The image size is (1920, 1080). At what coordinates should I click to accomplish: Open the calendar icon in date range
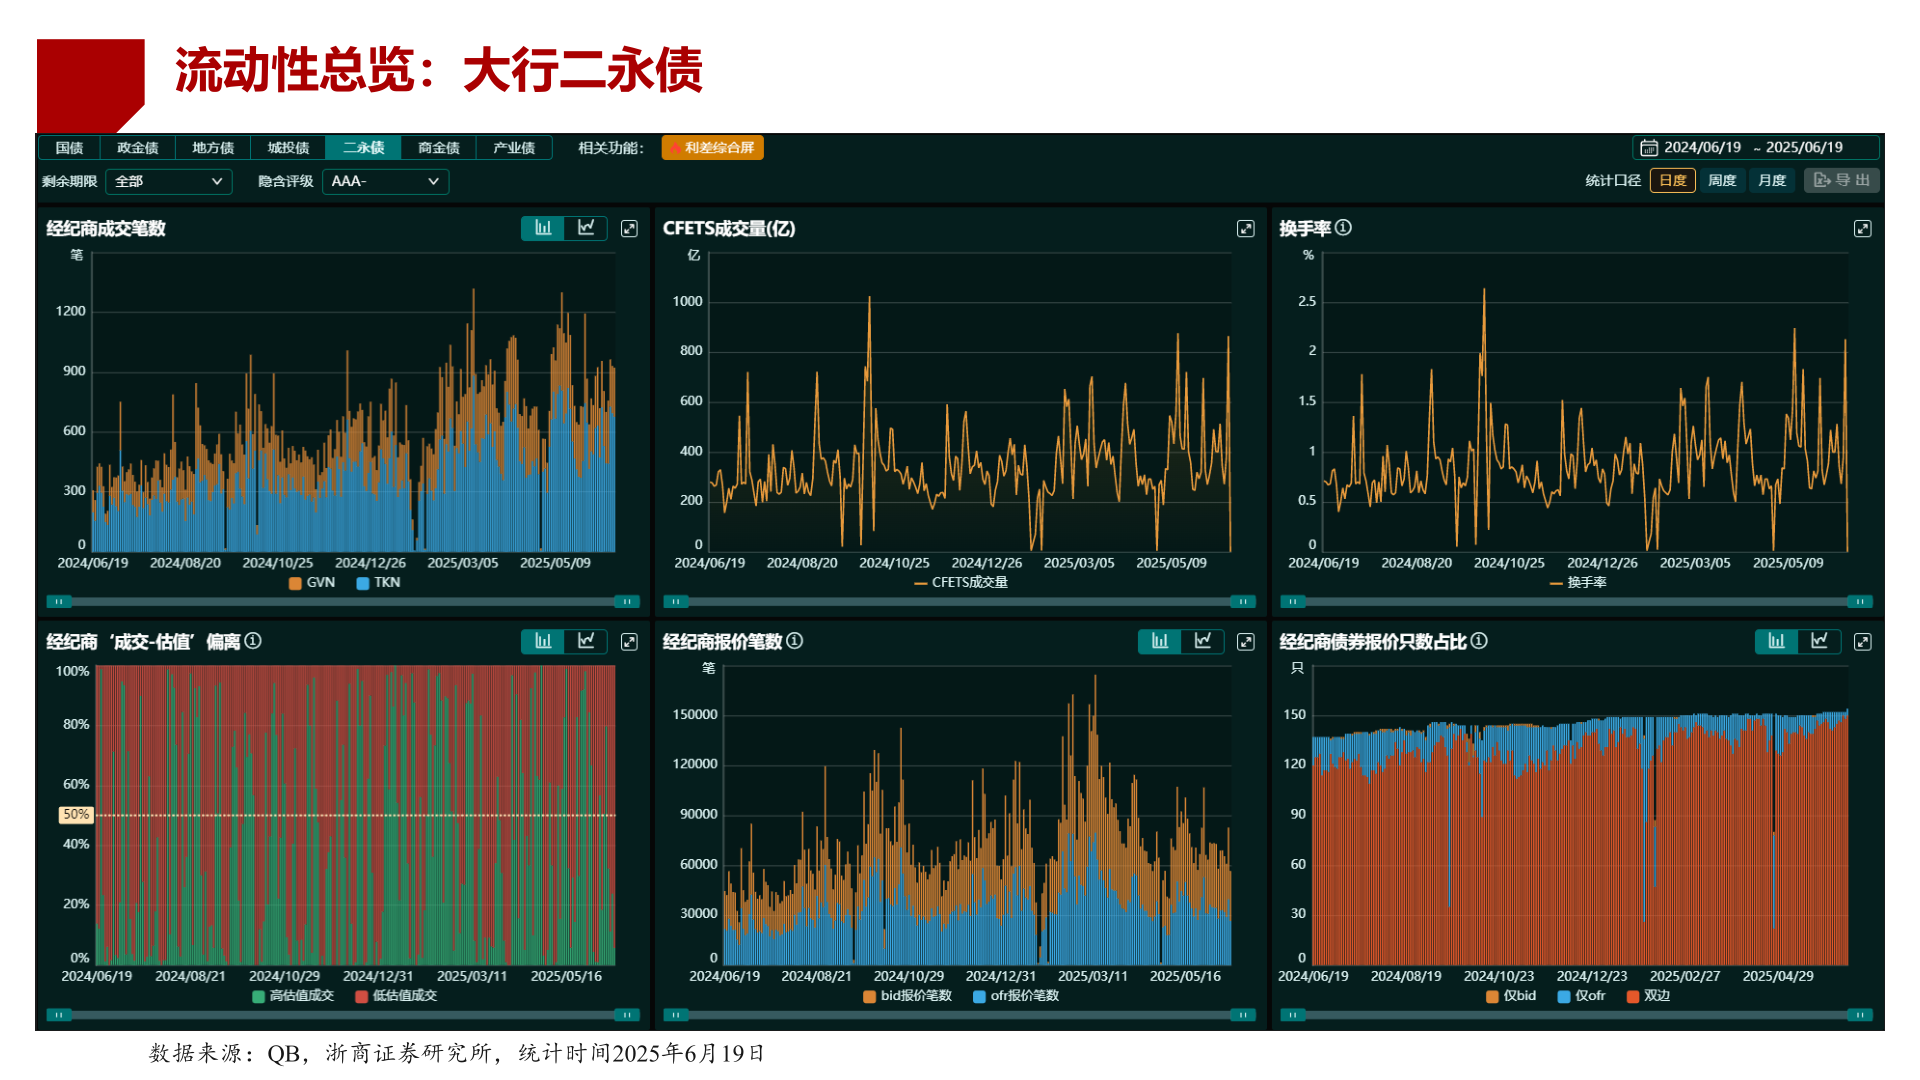coord(1649,148)
